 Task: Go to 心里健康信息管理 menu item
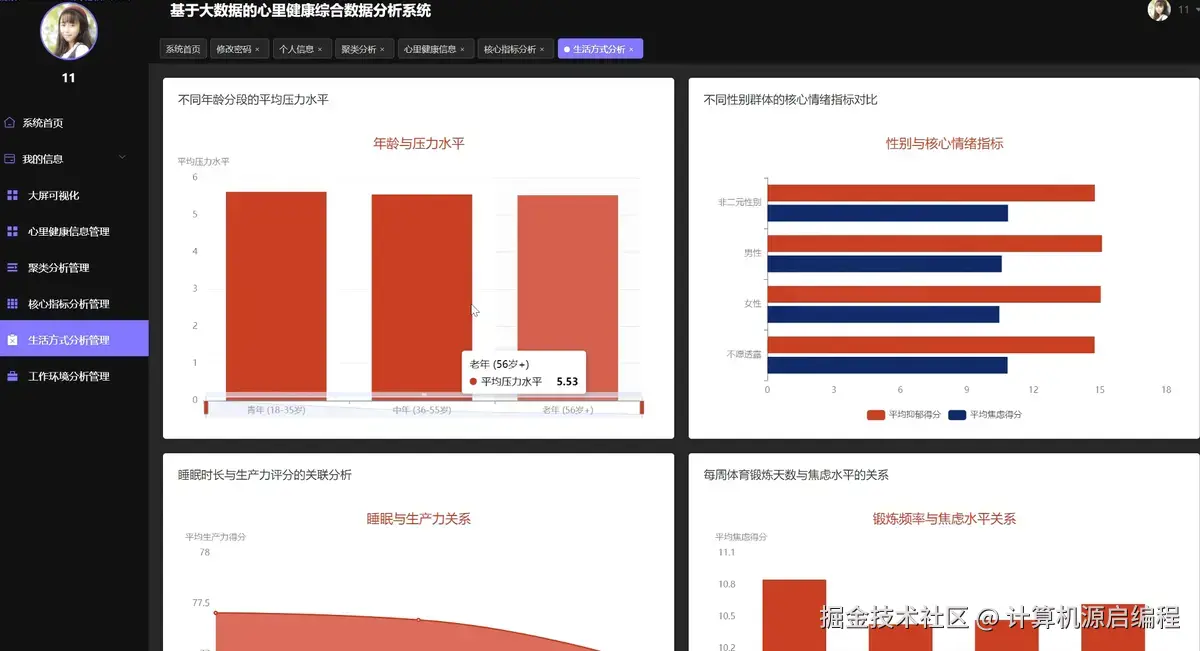pyautogui.click(x=69, y=231)
